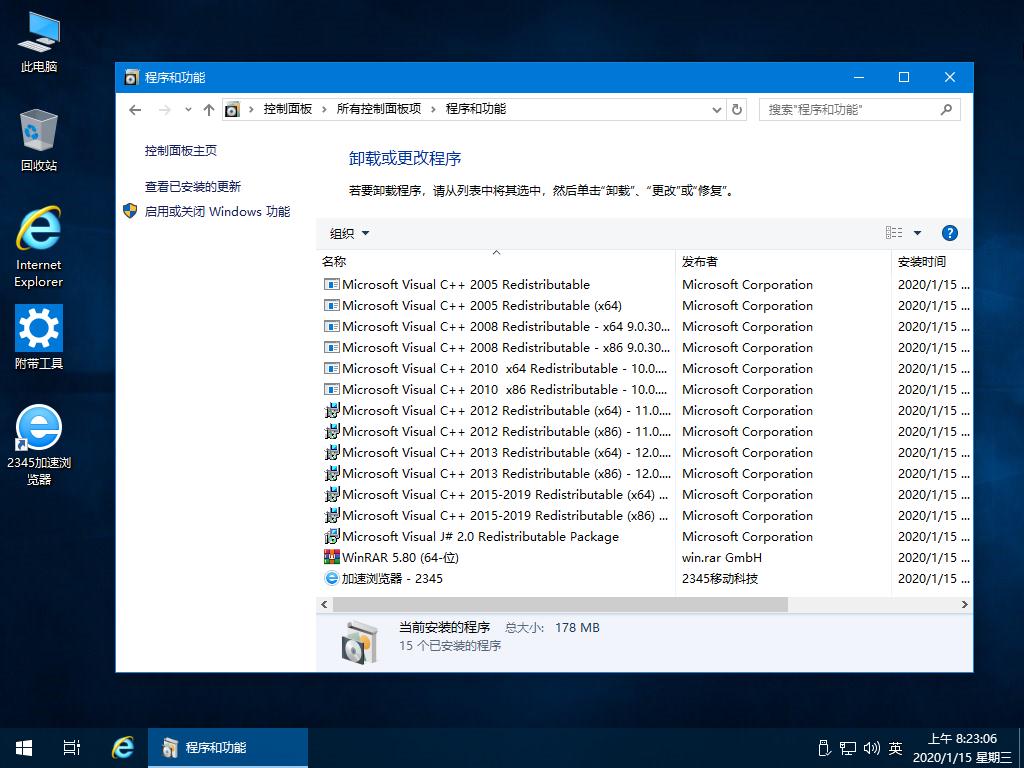1024x768 pixels.
Task: Expand the recent locations dropdown arrow
Action: pos(188,110)
